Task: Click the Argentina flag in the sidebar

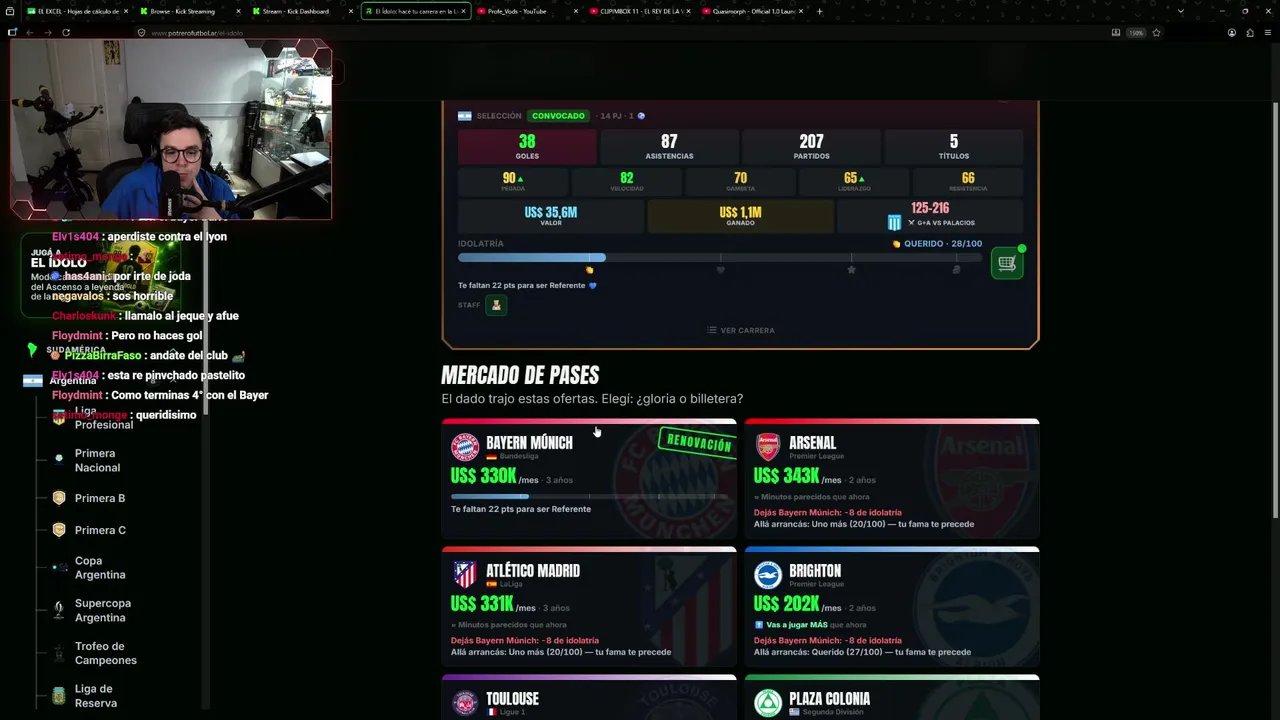Action: pos(33,381)
